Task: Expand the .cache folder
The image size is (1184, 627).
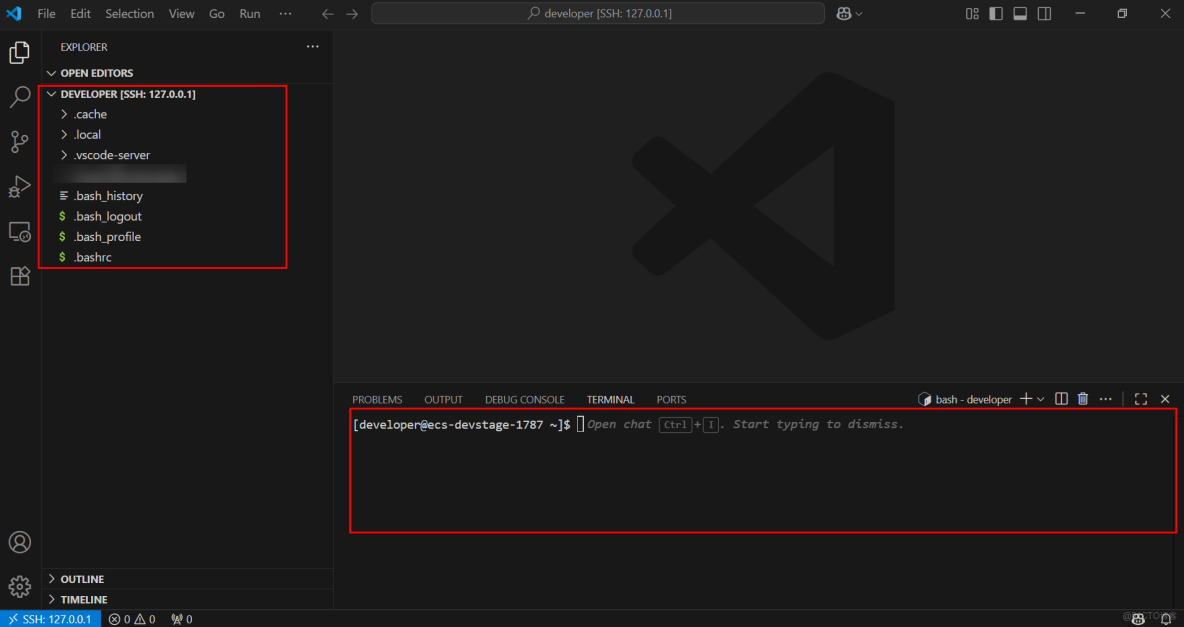Action: click(187, 115)
